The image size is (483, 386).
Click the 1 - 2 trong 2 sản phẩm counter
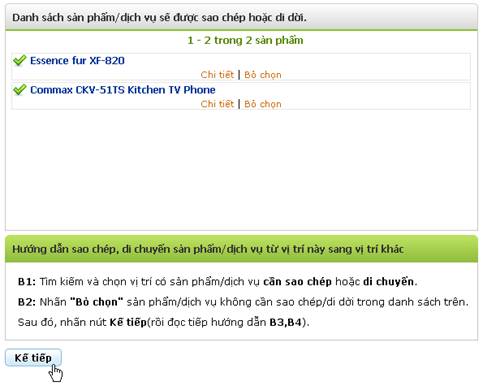(245, 40)
